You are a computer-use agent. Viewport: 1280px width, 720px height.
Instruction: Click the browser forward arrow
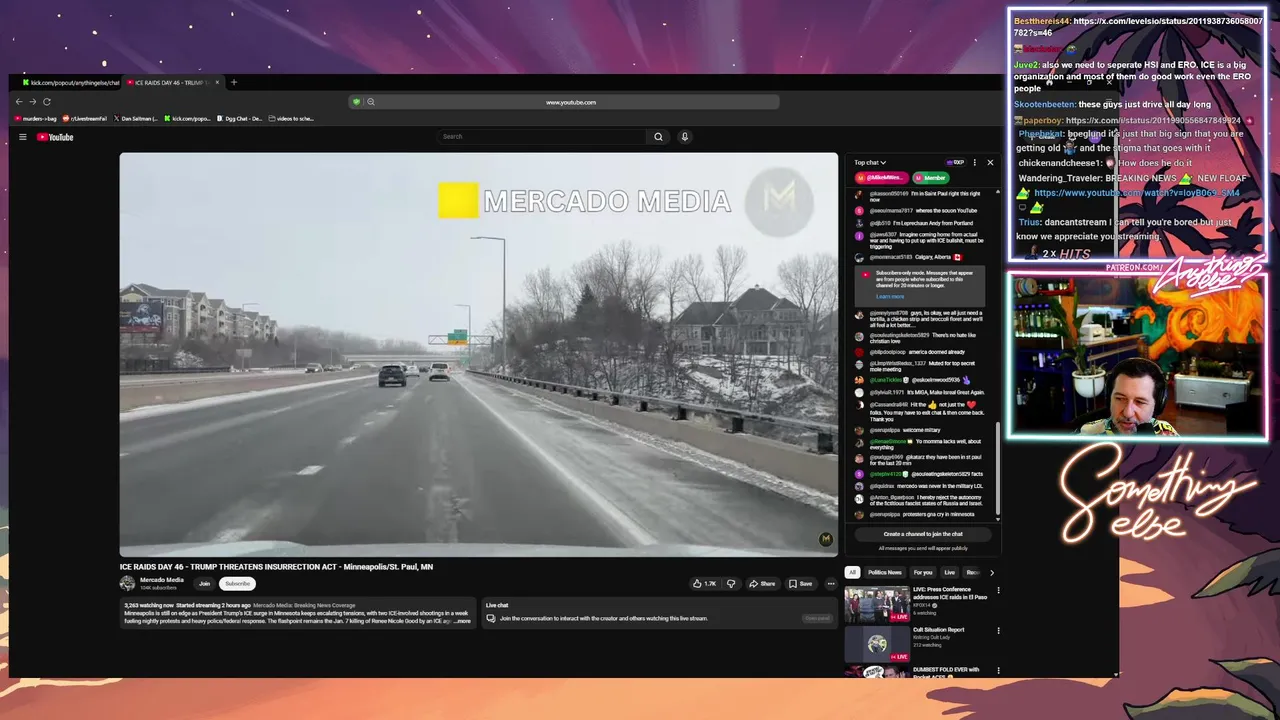point(32,102)
